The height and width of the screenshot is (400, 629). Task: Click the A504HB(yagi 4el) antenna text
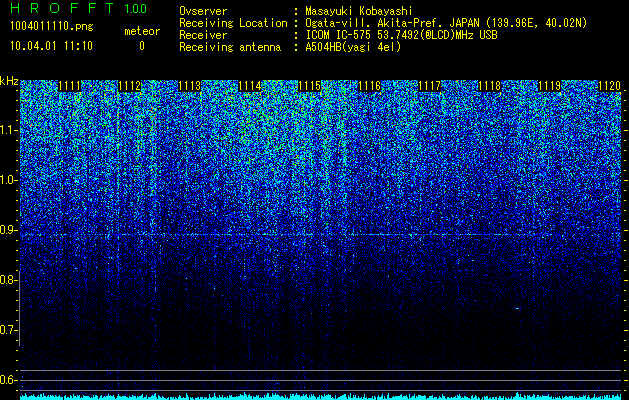coord(353,47)
